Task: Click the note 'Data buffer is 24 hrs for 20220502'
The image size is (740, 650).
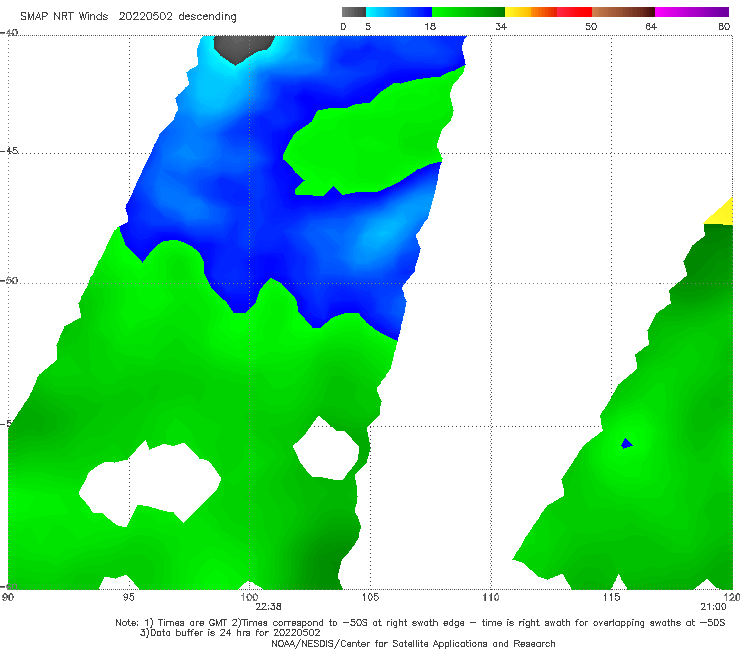Action: click(230, 633)
